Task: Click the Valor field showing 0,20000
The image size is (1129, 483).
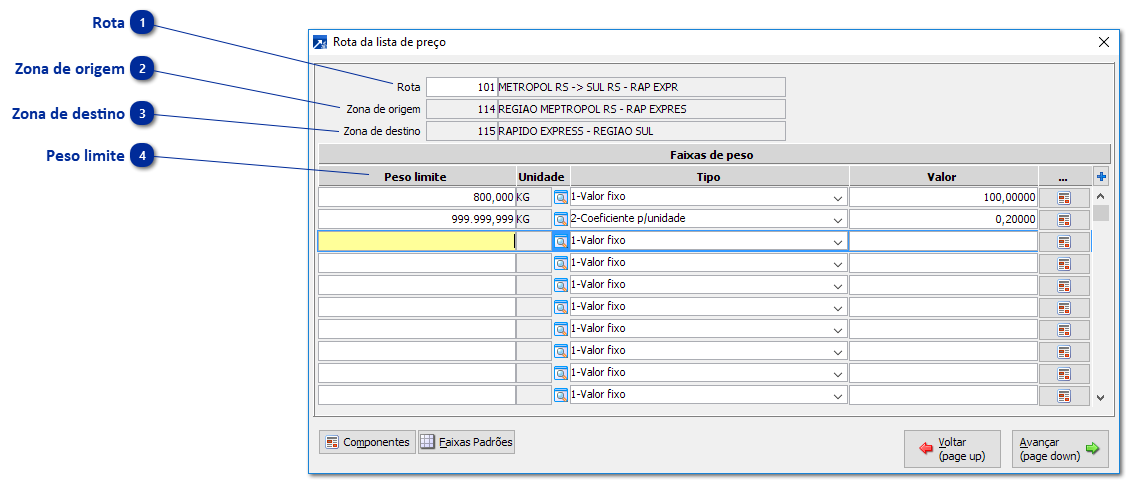Action: click(x=943, y=220)
